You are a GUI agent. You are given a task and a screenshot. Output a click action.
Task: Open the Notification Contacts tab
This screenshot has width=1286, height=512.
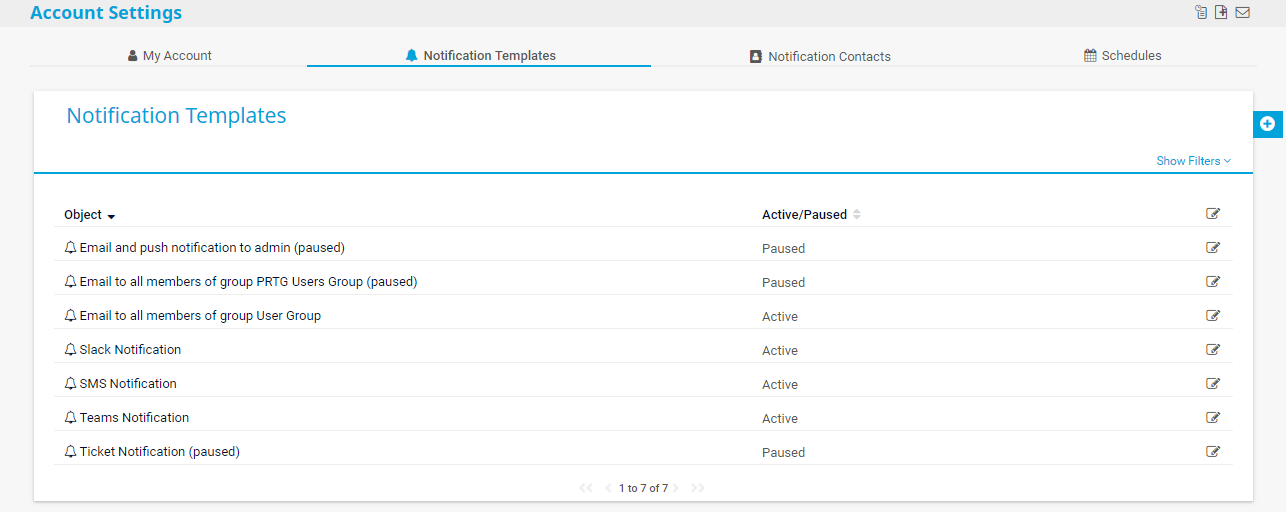click(x=820, y=57)
